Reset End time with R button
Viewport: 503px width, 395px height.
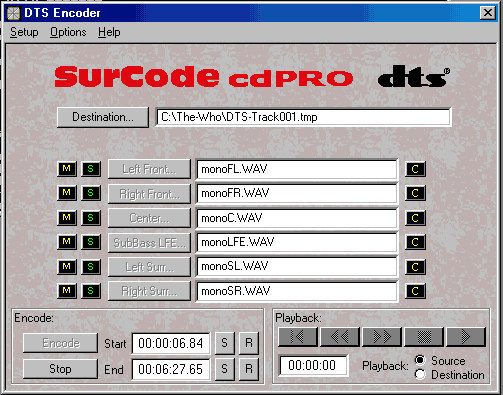pos(249,369)
